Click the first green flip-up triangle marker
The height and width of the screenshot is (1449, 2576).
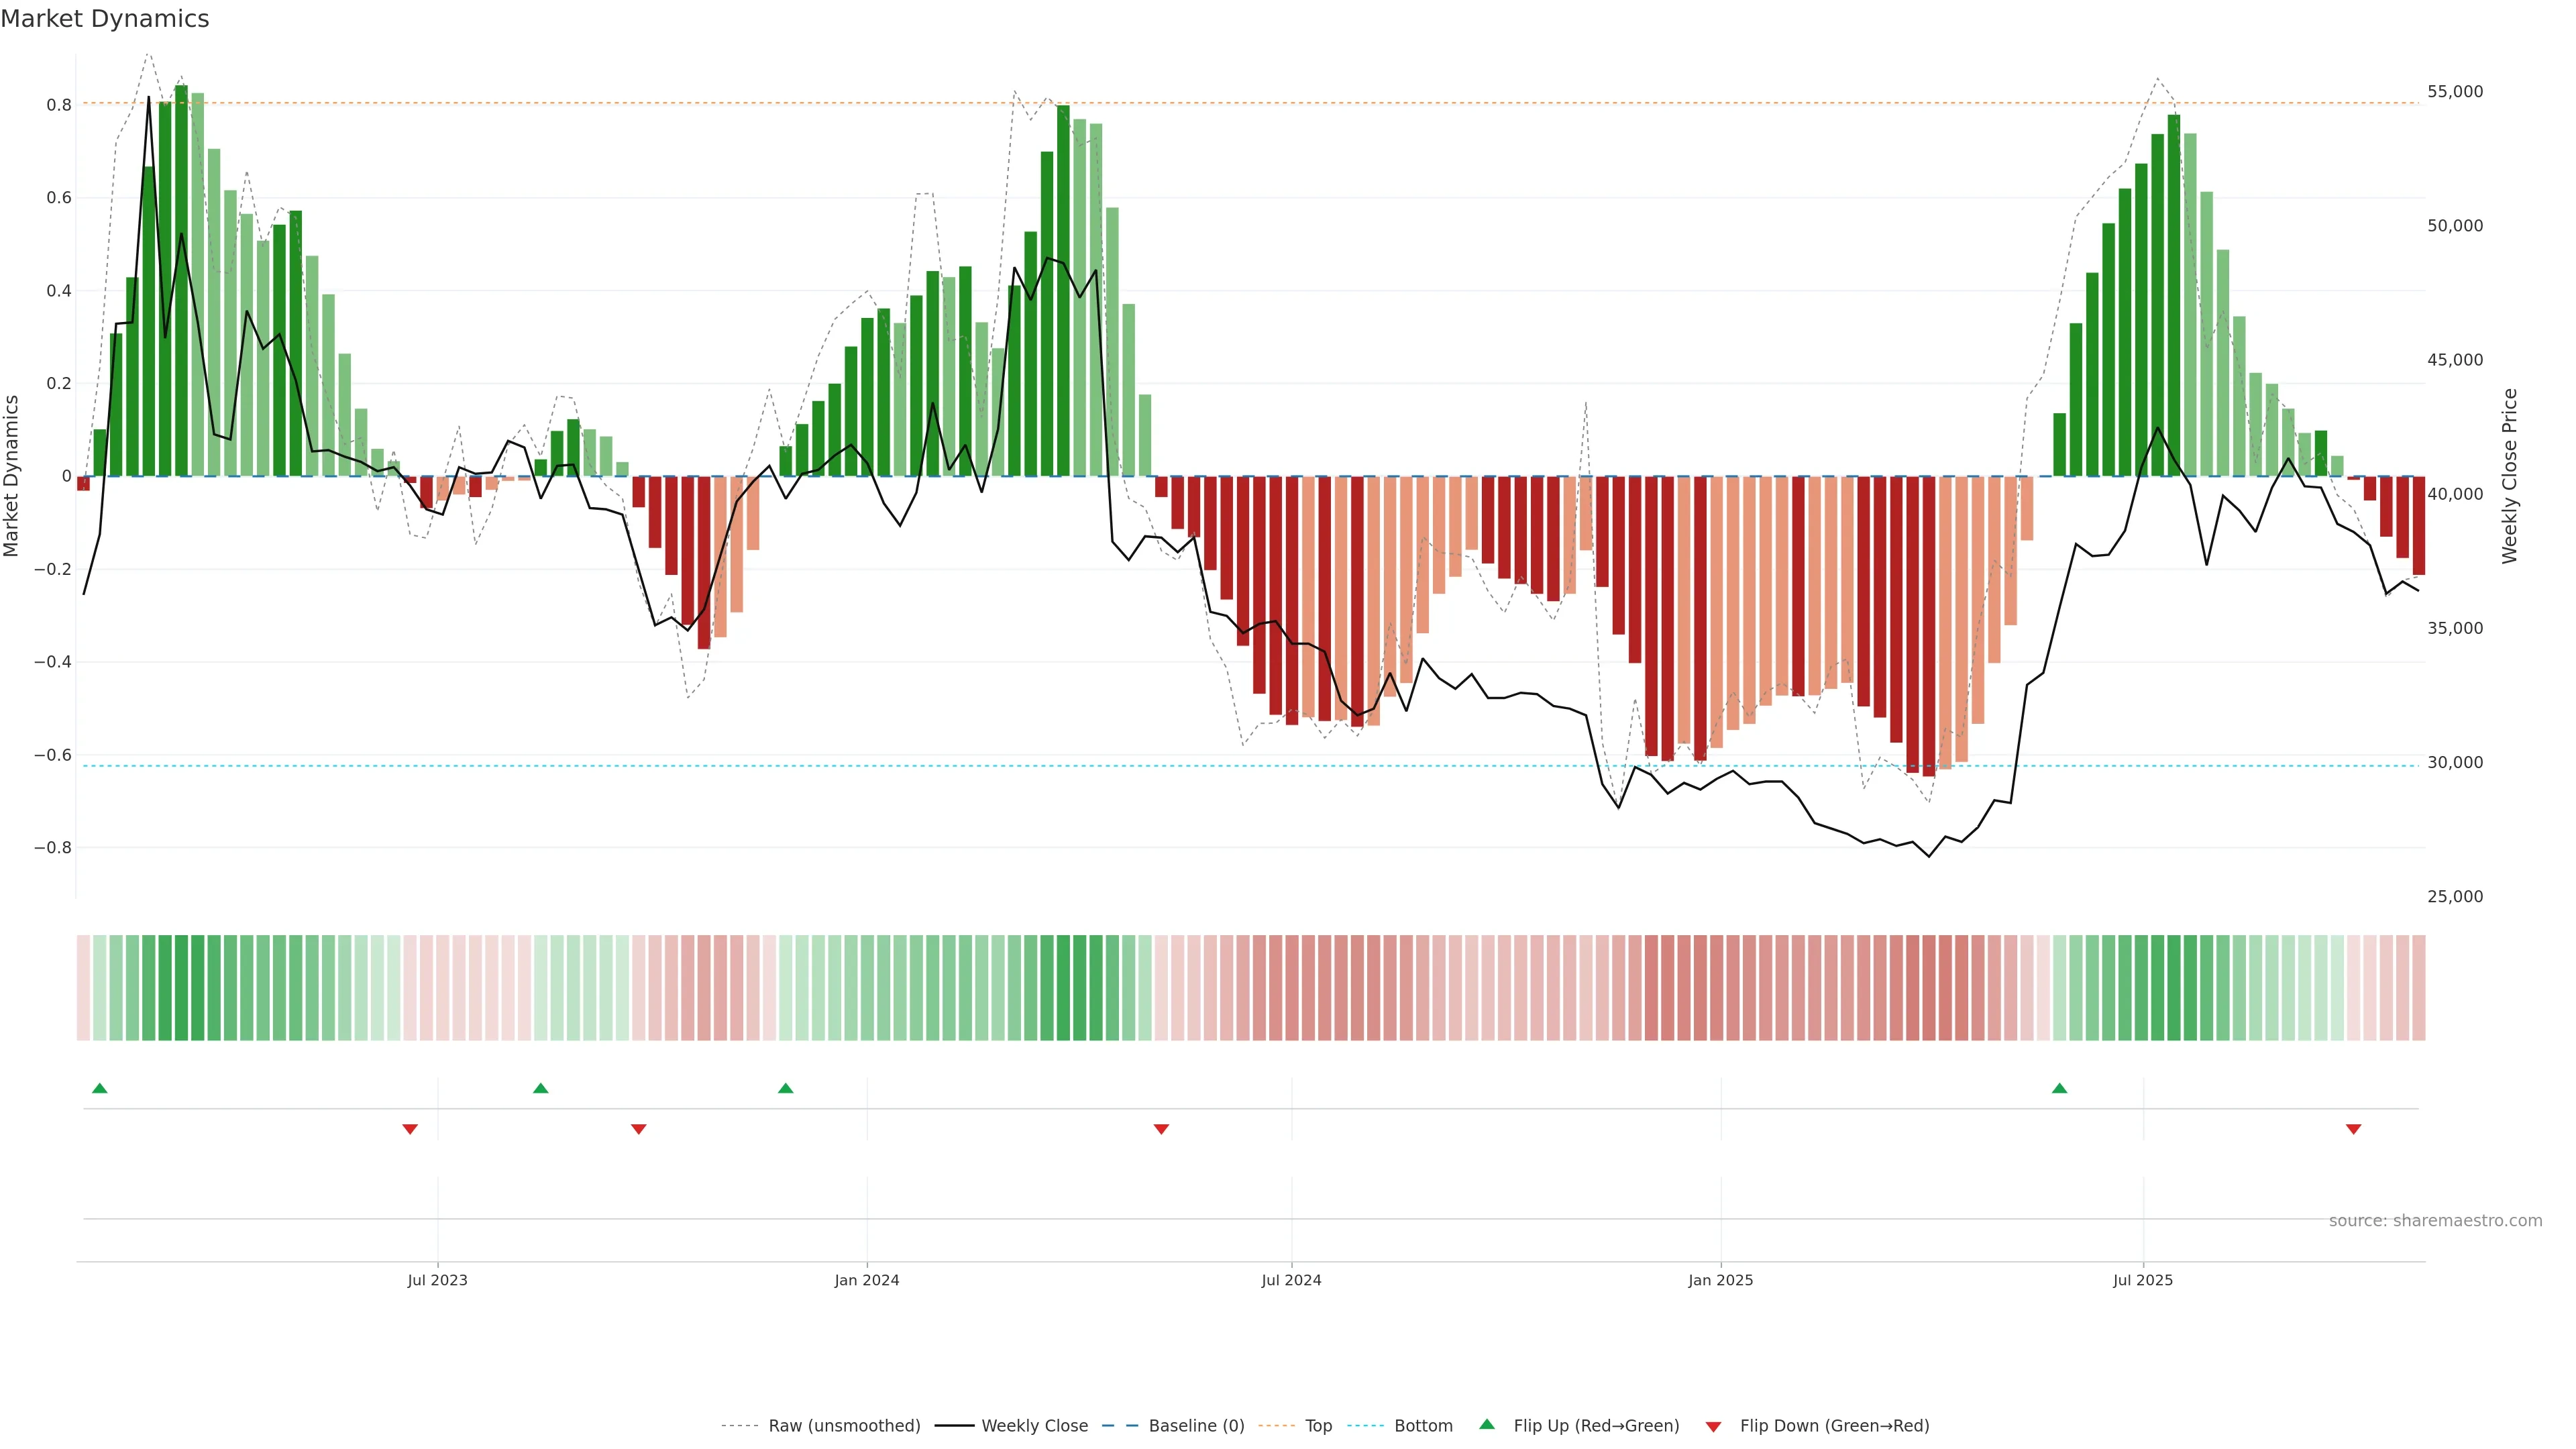(99, 1088)
